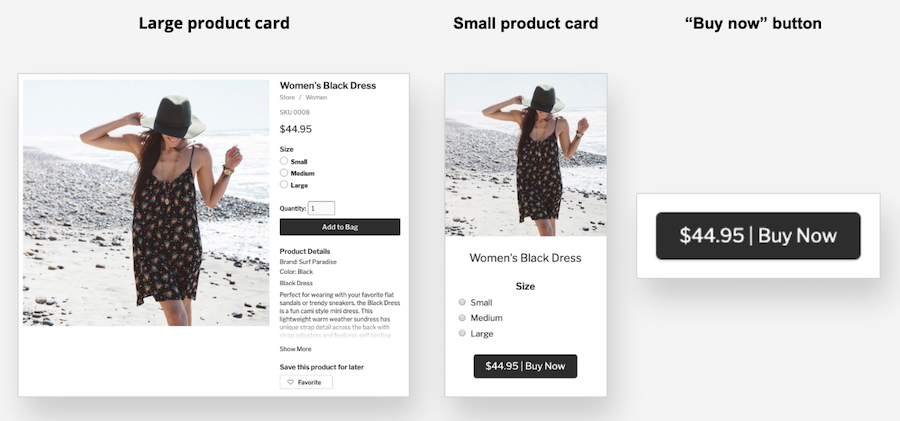Click the $44.95 price under the SKU
This screenshot has width=900, height=421.
296,129
